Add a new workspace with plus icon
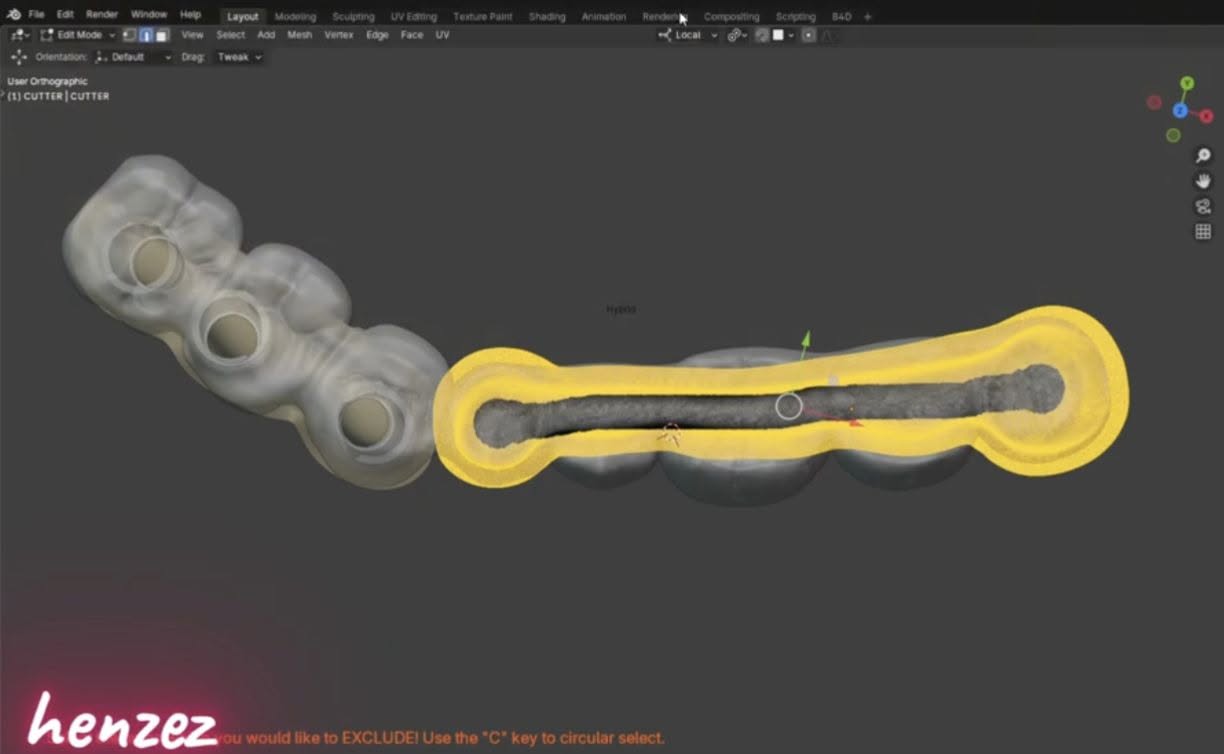Image resolution: width=1224 pixels, height=754 pixels. click(x=867, y=17)
